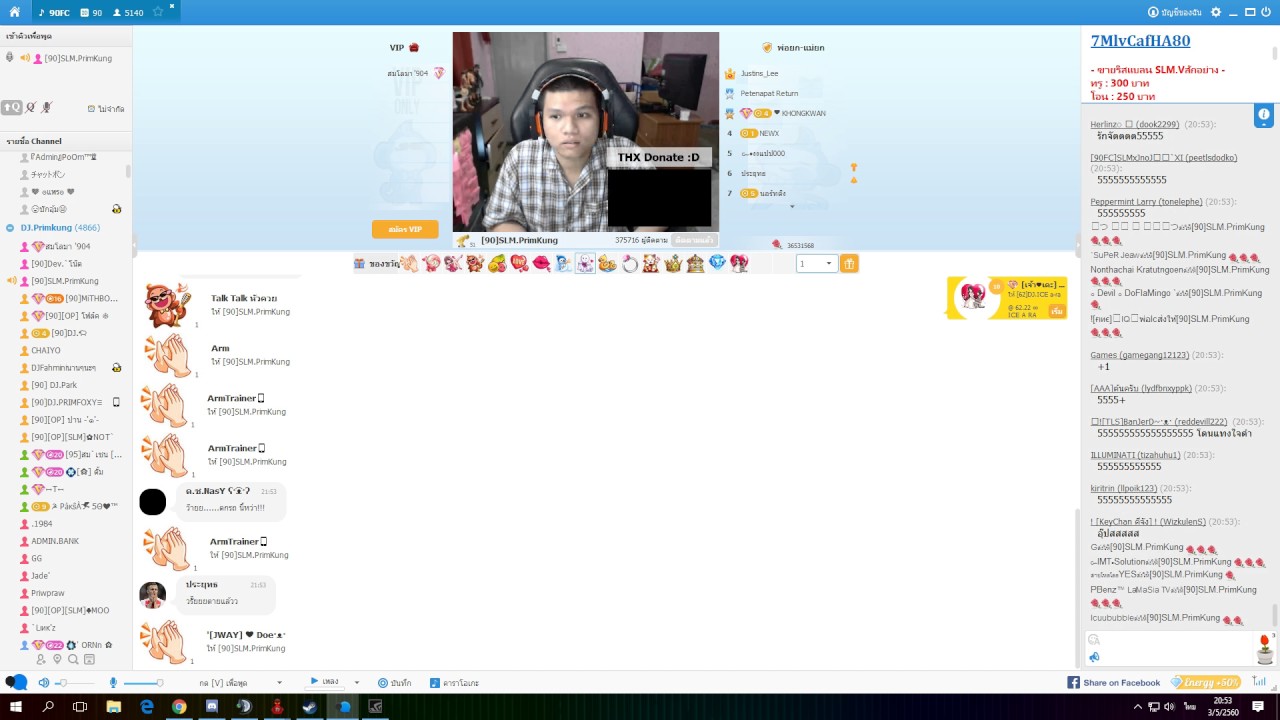The image size is (1280, 720).
Task: Open Herlinz (dook2299) chat username
Action: coord(1135,125)
